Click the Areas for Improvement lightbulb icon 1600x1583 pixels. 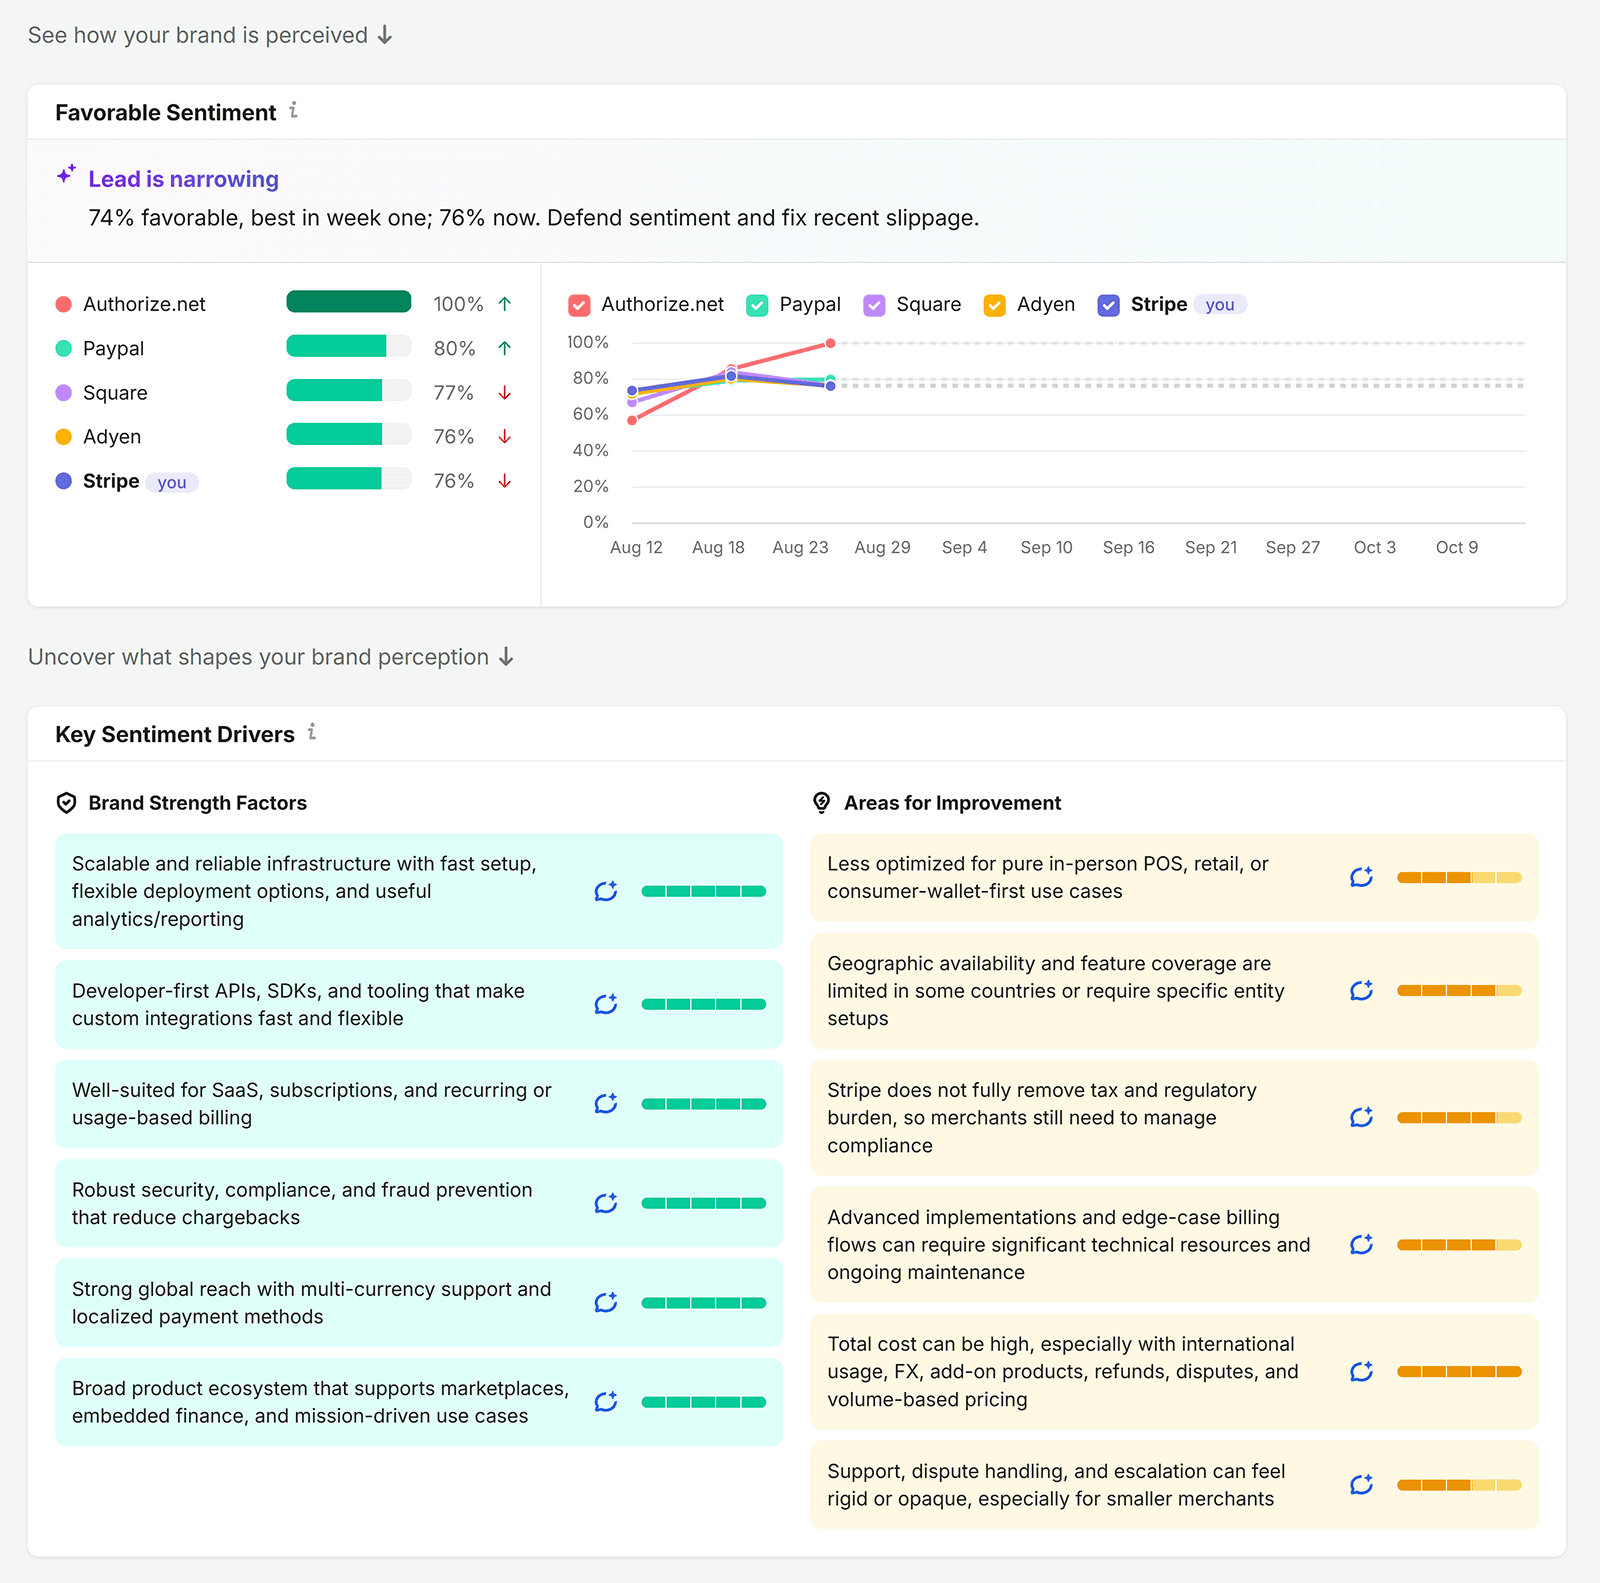pyautogui.click(x=822, y=802)
